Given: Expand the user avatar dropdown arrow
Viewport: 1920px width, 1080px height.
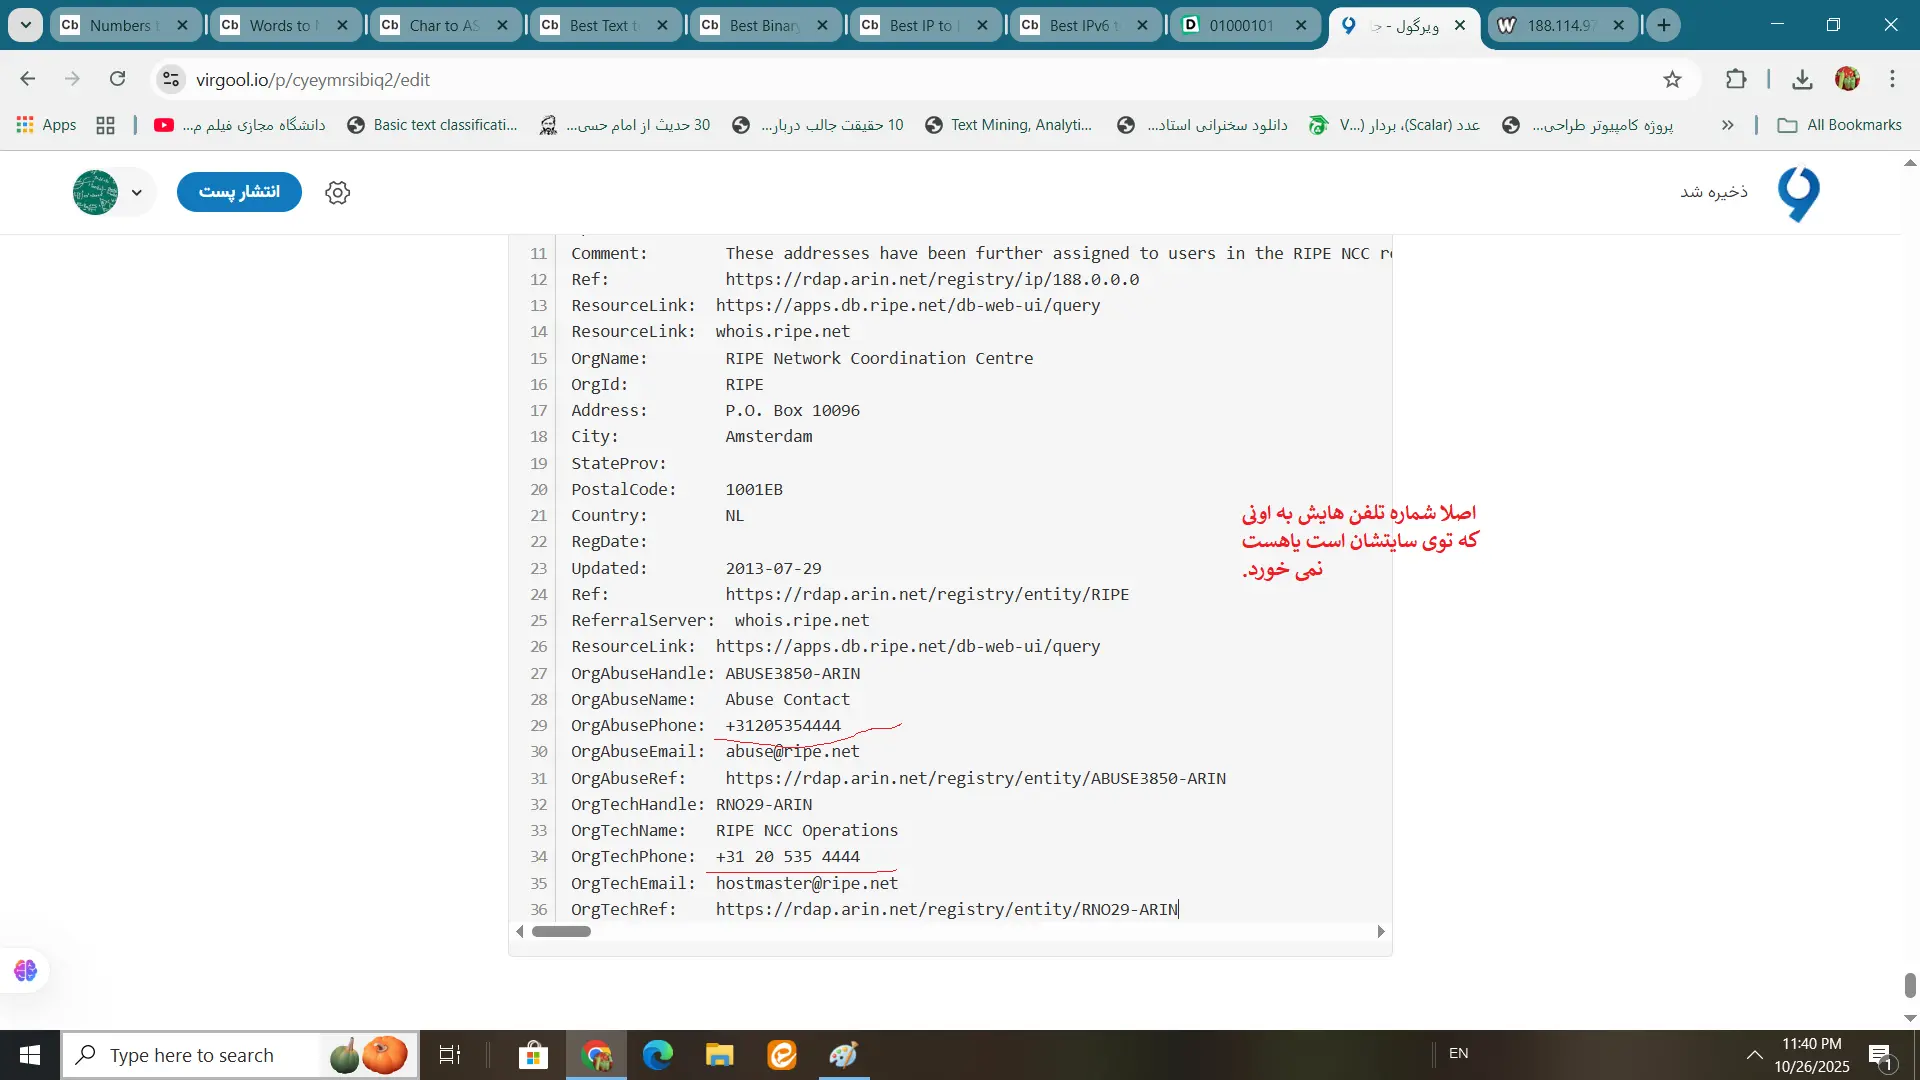Looking at the screenshot, I should pos(137,192).
